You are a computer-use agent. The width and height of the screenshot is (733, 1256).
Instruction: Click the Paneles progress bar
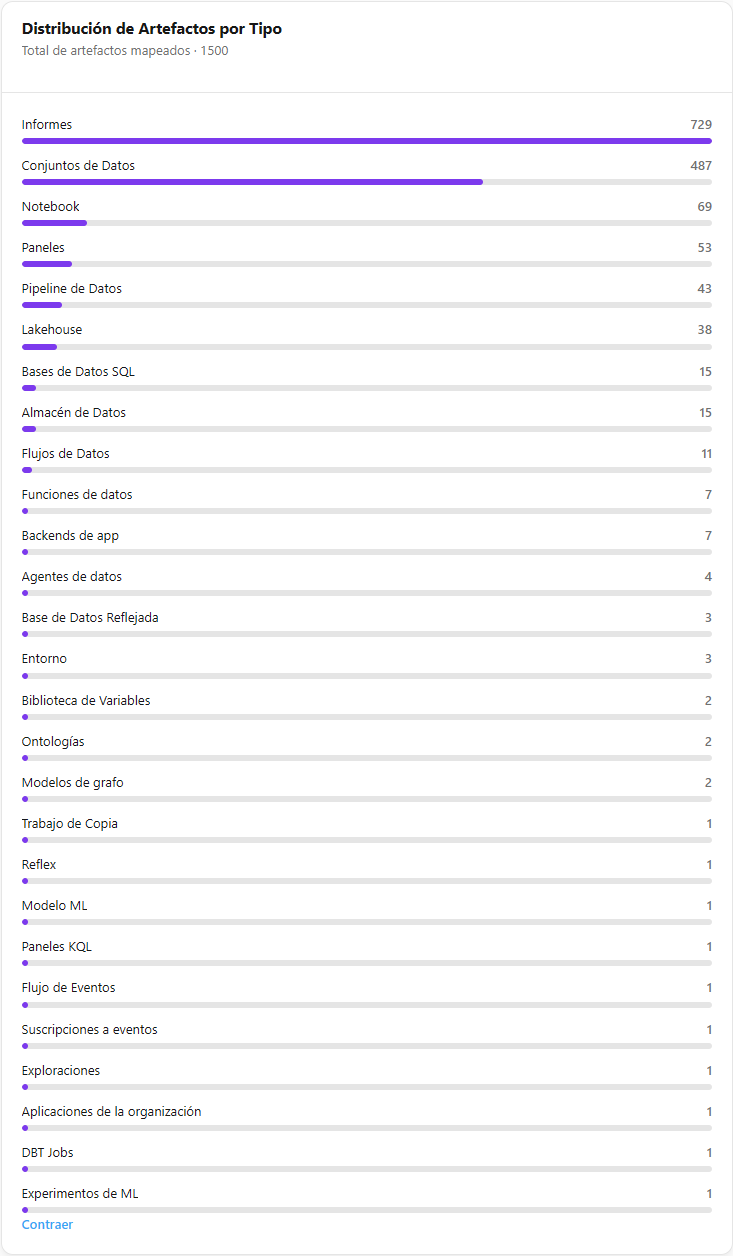coord(367,264)
